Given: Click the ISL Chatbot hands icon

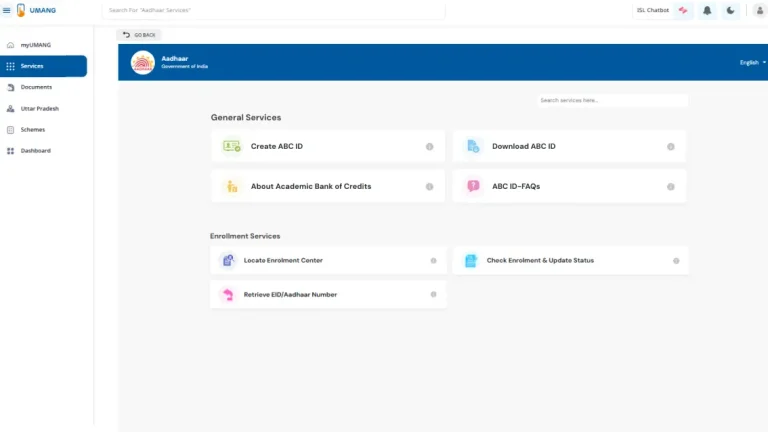Looking at the screenshot, I should 683,10.
